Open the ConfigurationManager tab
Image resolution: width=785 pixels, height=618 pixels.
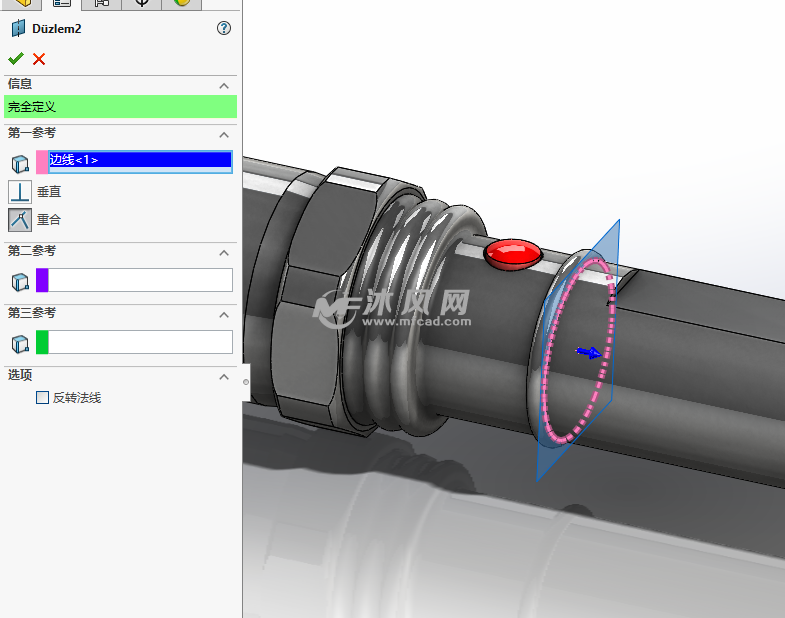[101, 3]
